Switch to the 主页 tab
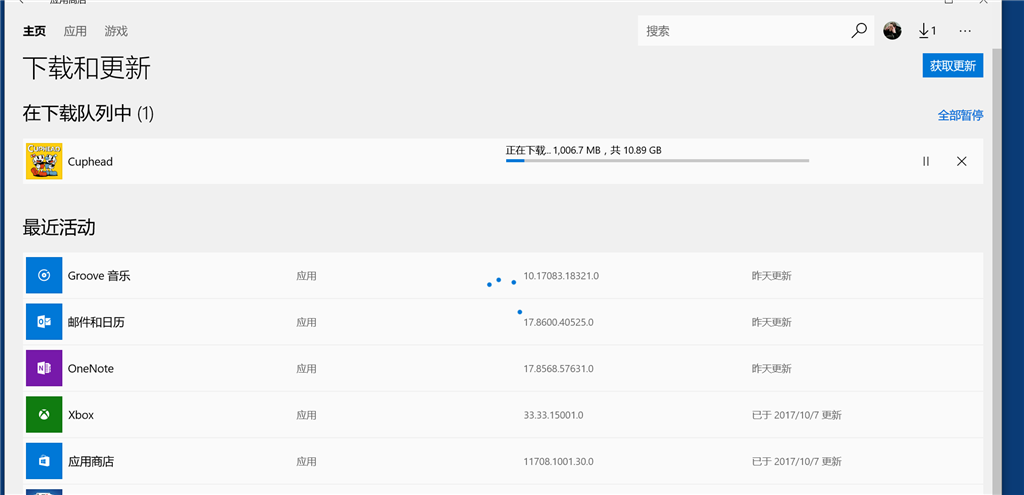 34,31
